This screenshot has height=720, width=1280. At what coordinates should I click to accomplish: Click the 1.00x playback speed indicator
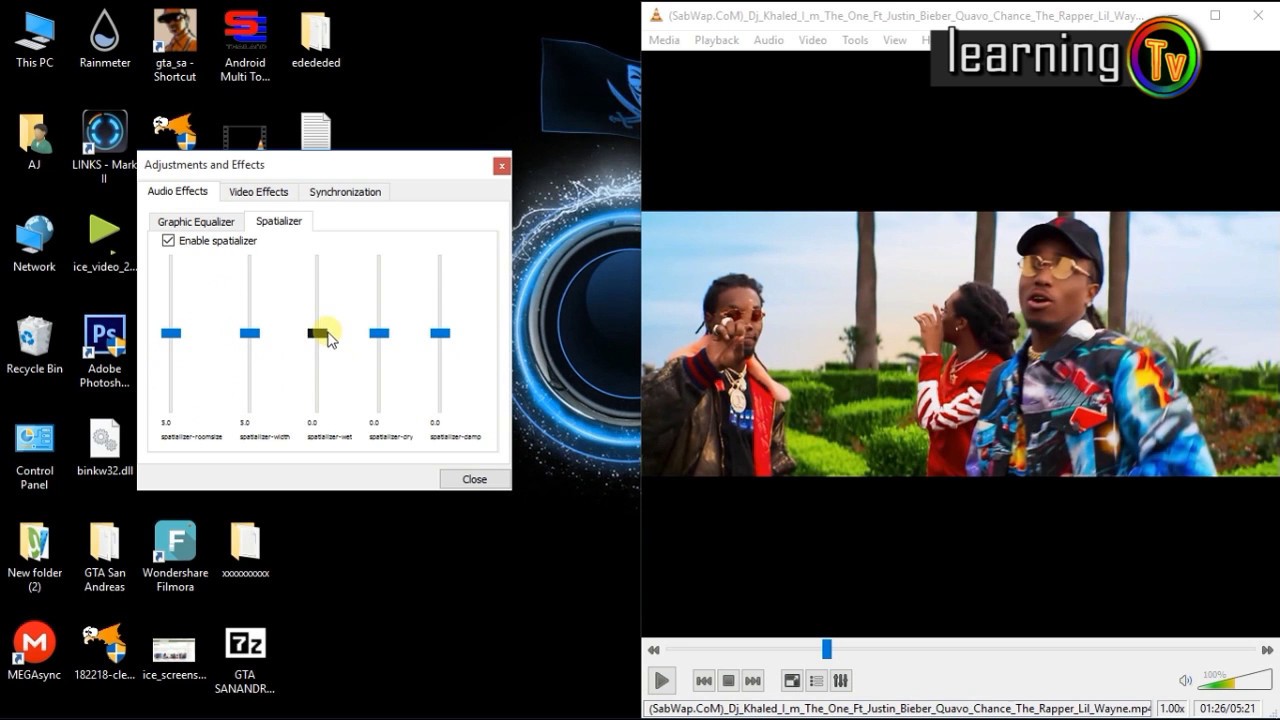pyautogui.click(x=1172, y=709)
